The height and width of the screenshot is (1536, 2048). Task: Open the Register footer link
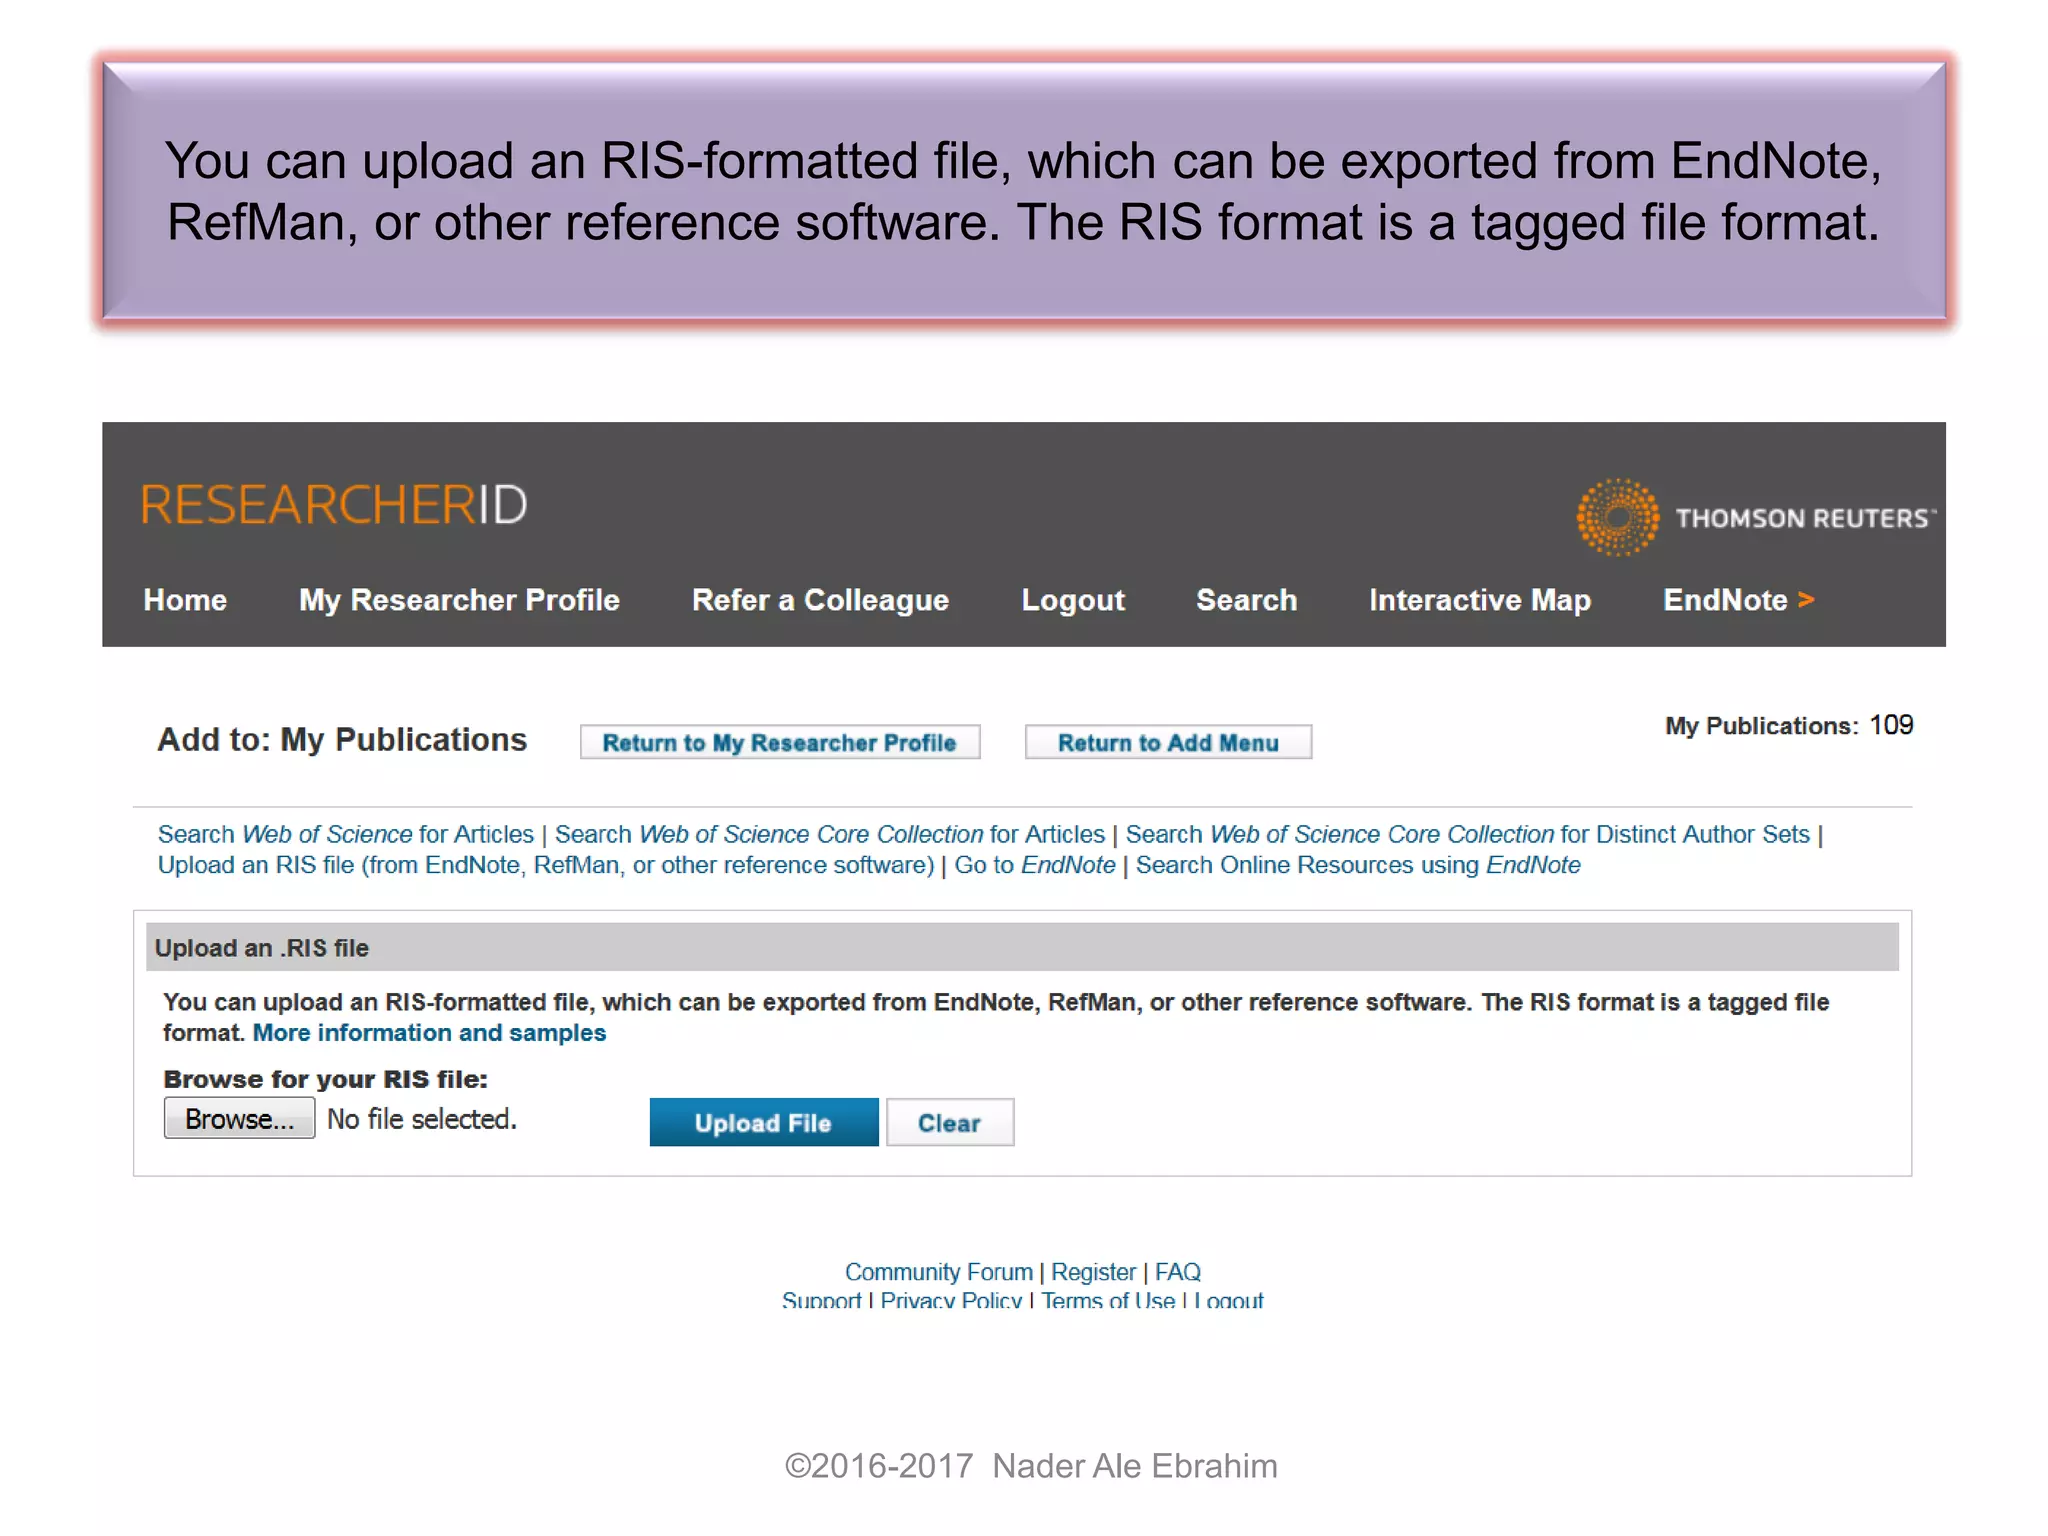[1093, 1272]
